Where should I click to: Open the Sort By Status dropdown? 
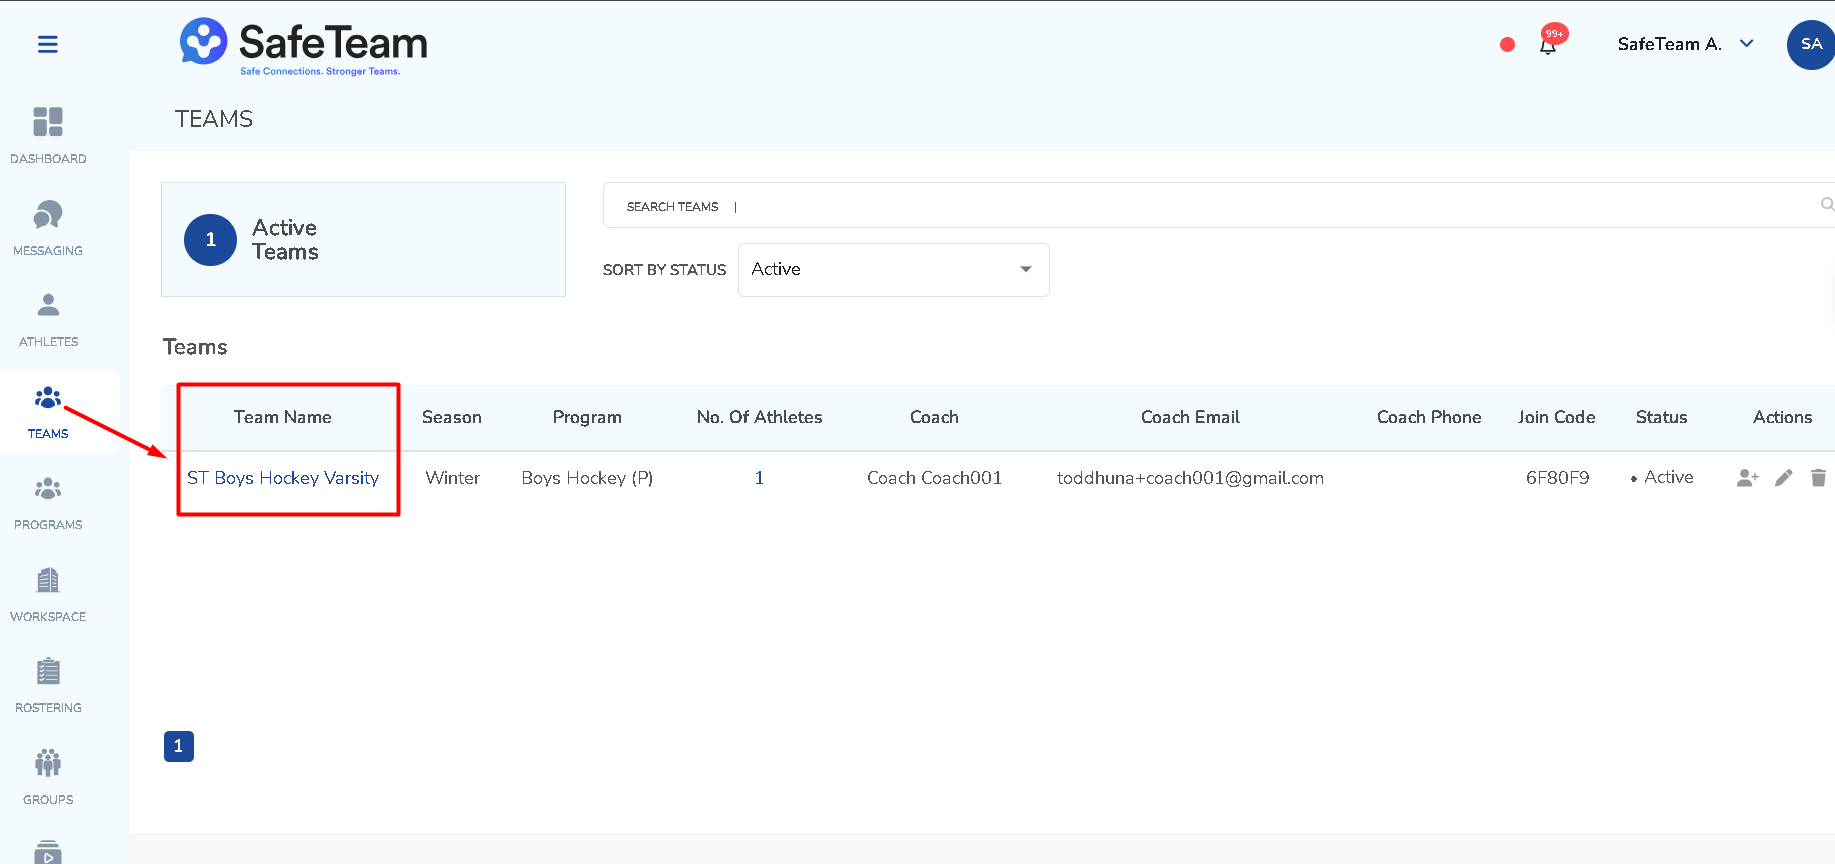[x=893, y=270]
